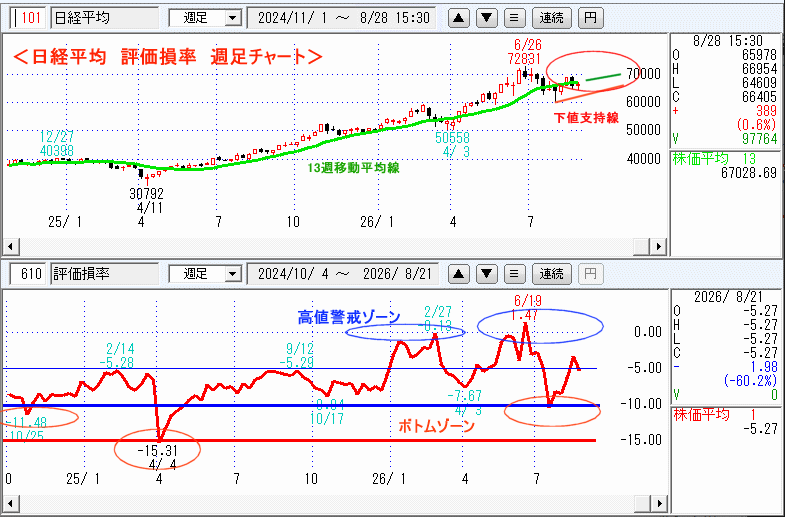Click the right scroll arrow of the upper chart
This screenshot has width=785, height=517.
pyautogui.click(x=659, y=247)
